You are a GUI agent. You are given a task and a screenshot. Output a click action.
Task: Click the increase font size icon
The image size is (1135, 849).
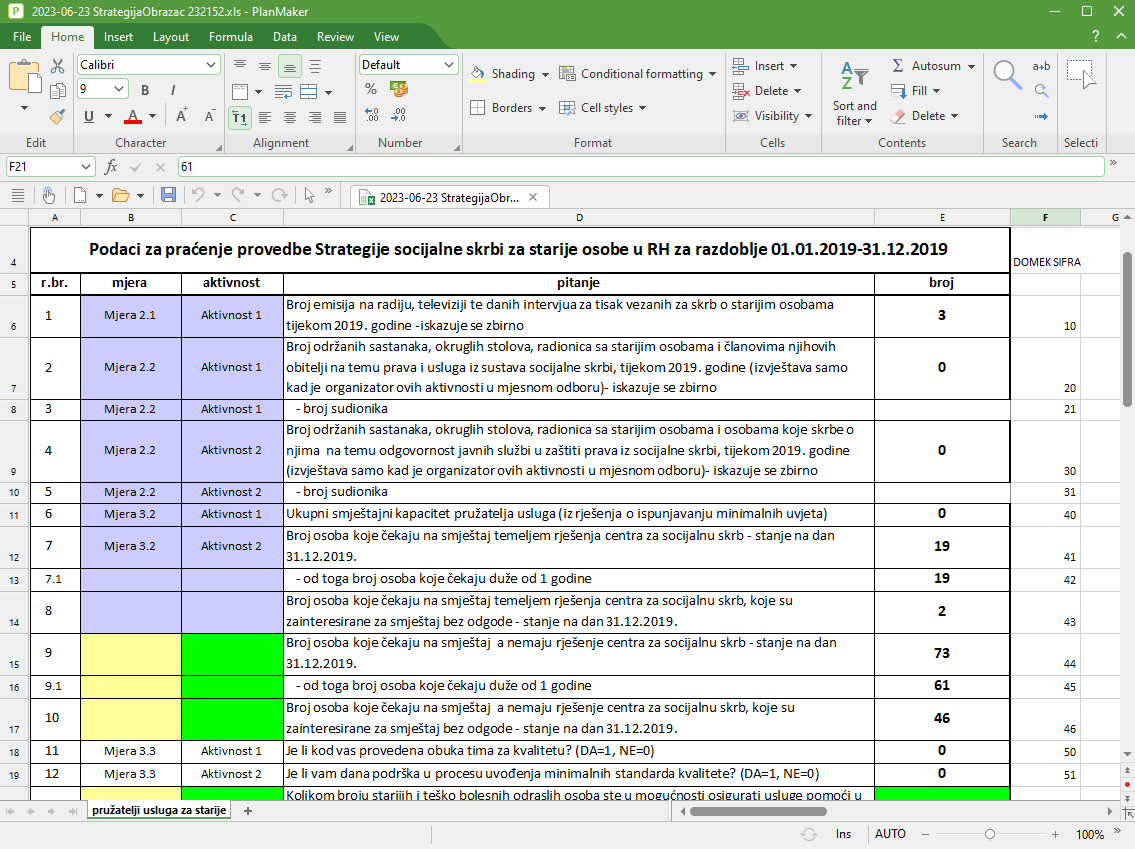[x=182, y=116]
